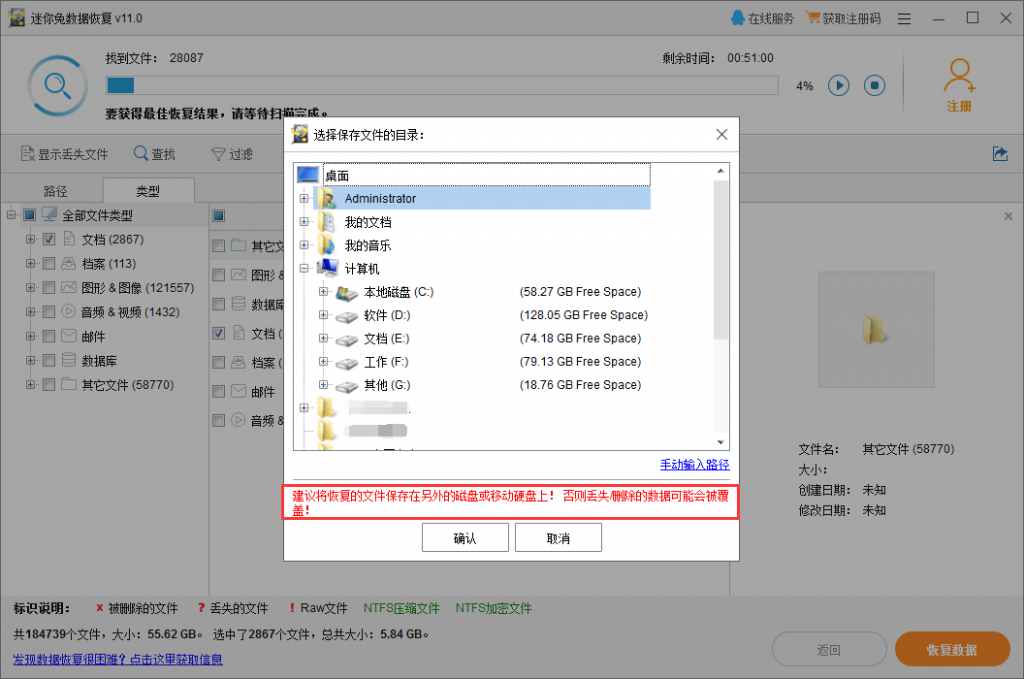The image size is (1024, 679).
Task: Open the hamburger menu in title bar
Action: pos(904,19)
